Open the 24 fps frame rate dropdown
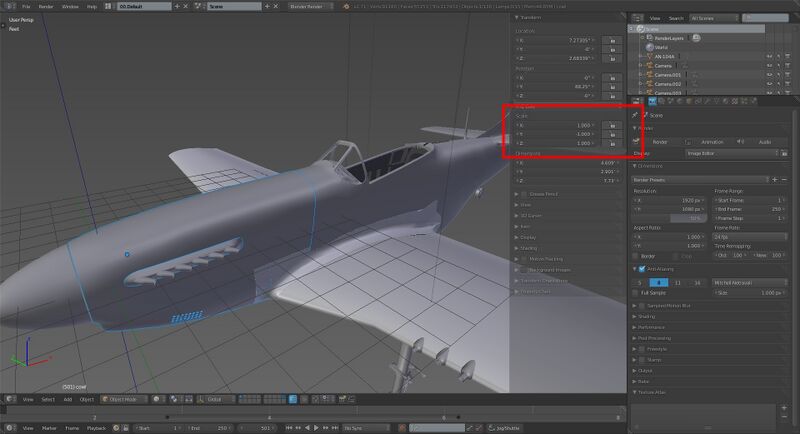The width and height of the screenshot is (800, 434). click(750, 237)
